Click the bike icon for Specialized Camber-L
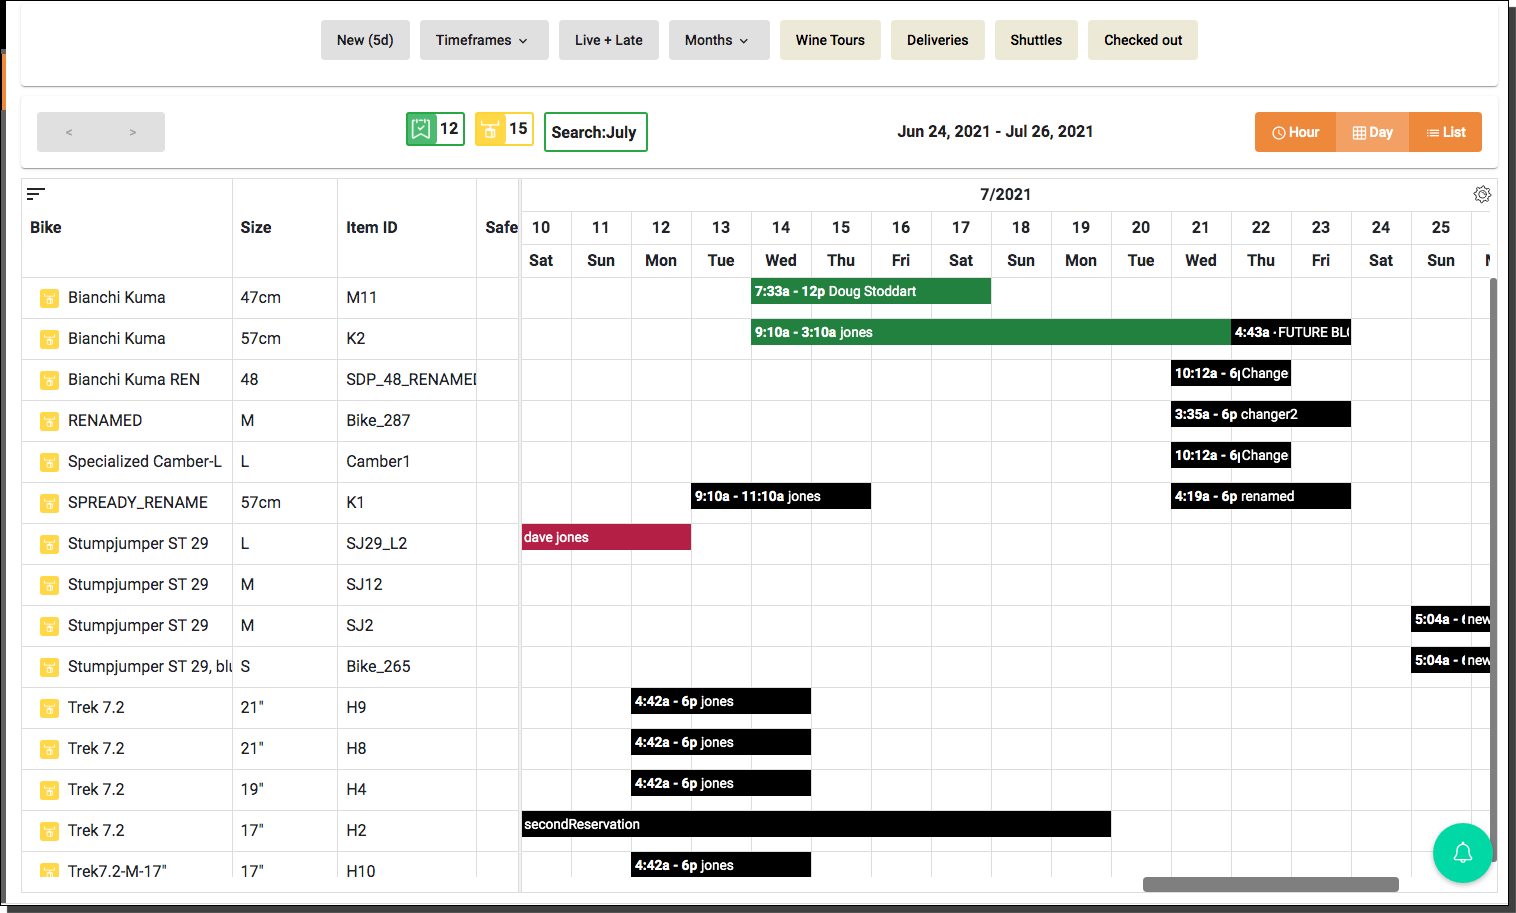This screenshot has width=1516, height=913. coord(49,462)
